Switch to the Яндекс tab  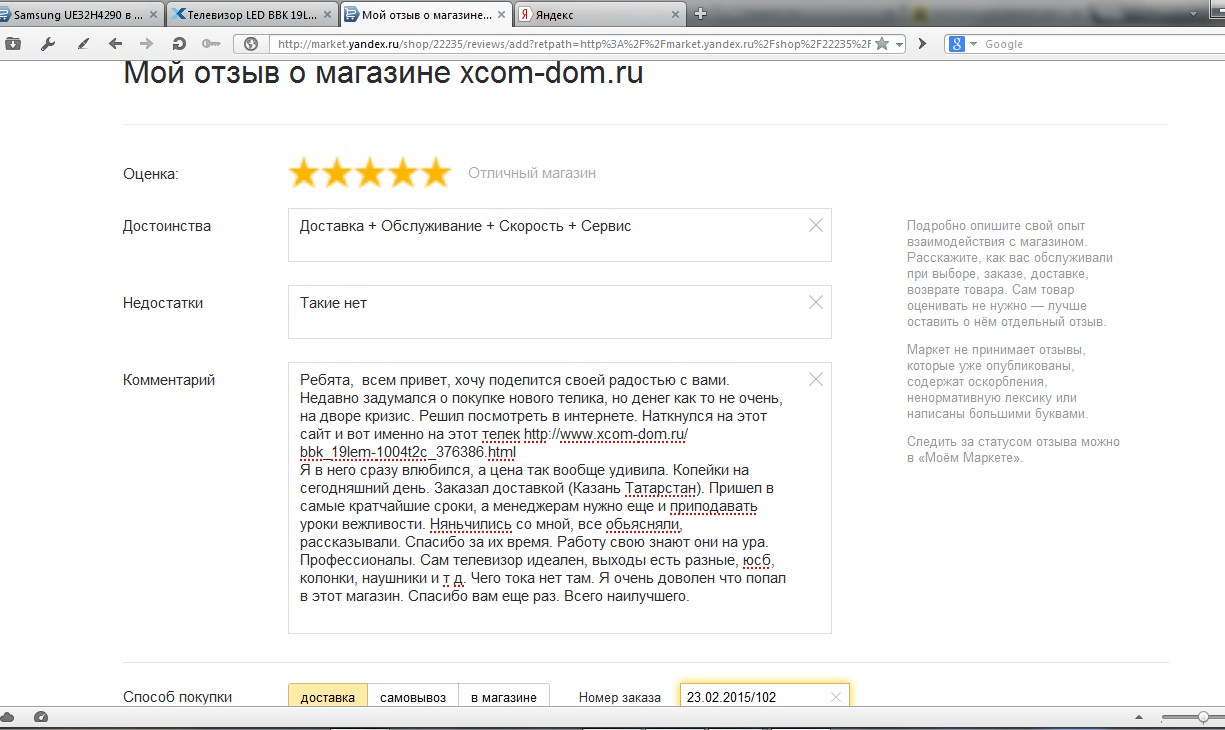(600, 15)
